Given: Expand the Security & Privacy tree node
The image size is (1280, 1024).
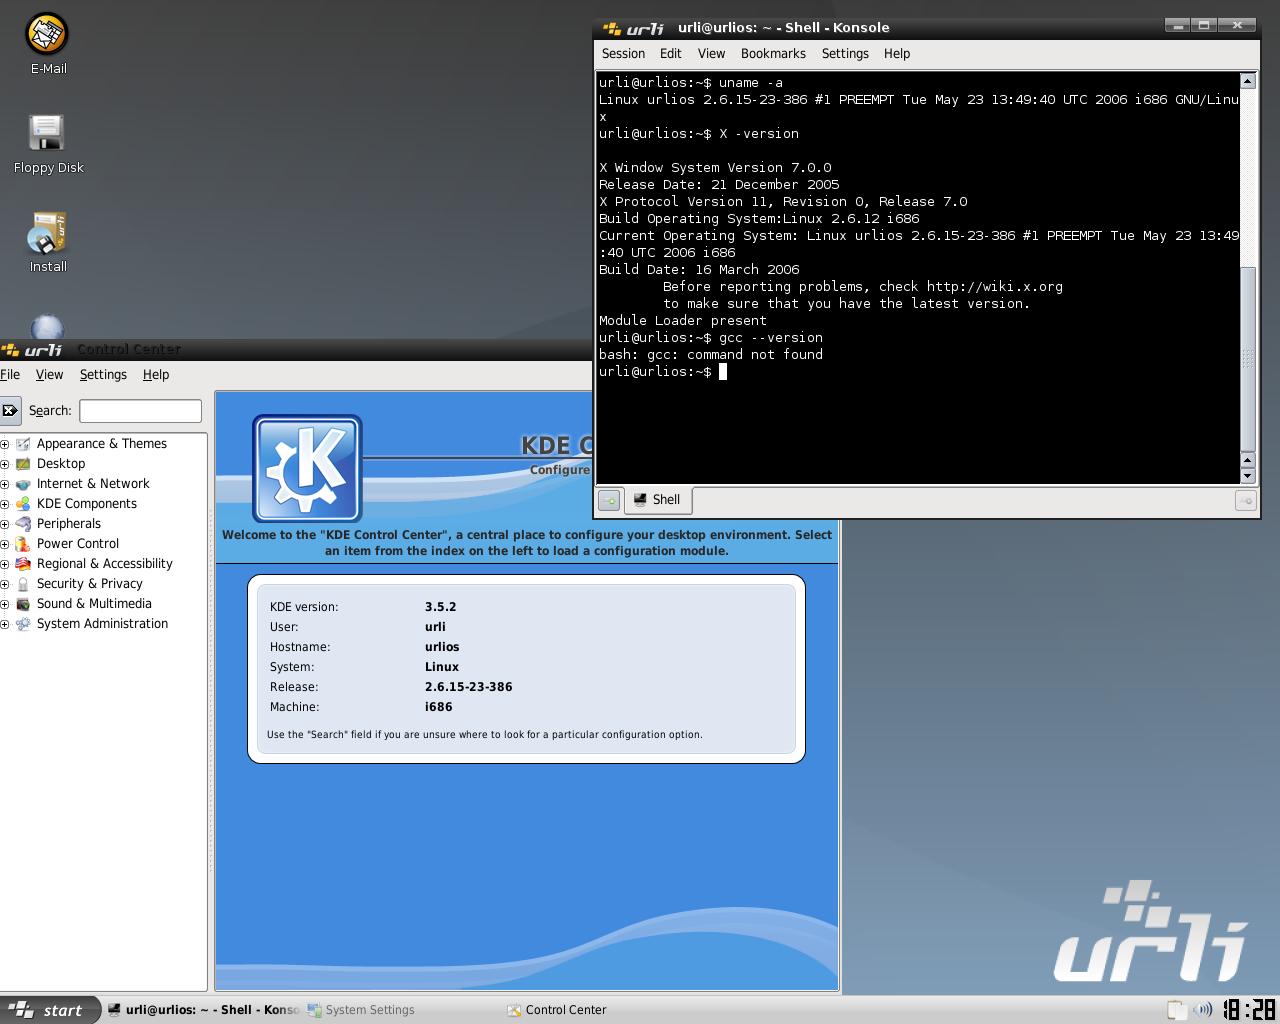Looking at the screenshot, I should click(4, 584).
